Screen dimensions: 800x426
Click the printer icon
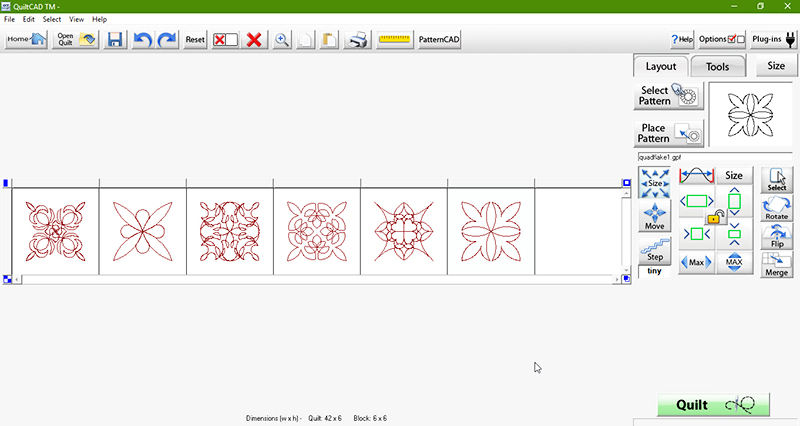[x=358, y=40]
